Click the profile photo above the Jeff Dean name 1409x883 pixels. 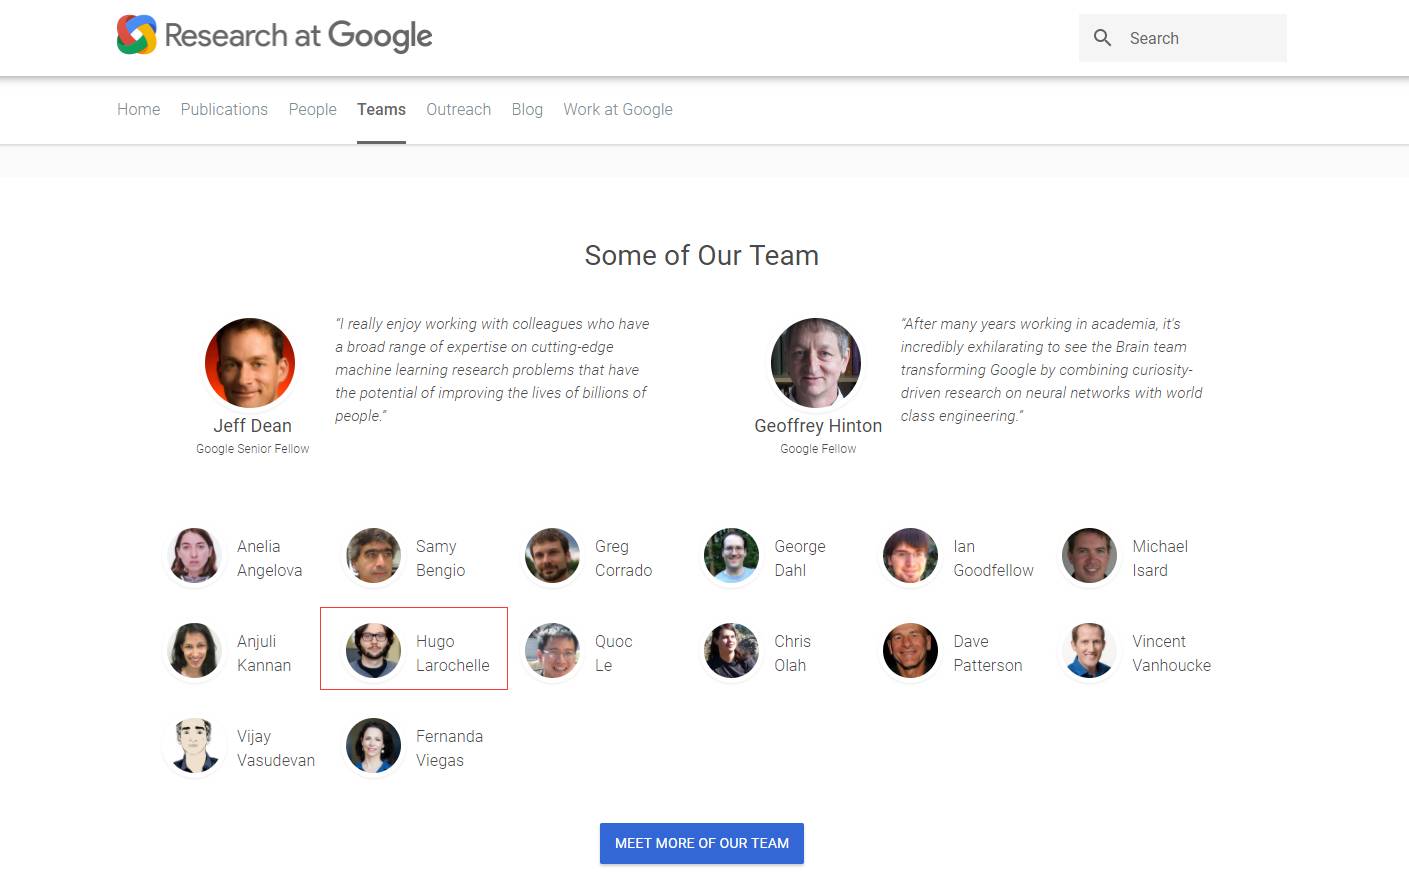[250, 363]
